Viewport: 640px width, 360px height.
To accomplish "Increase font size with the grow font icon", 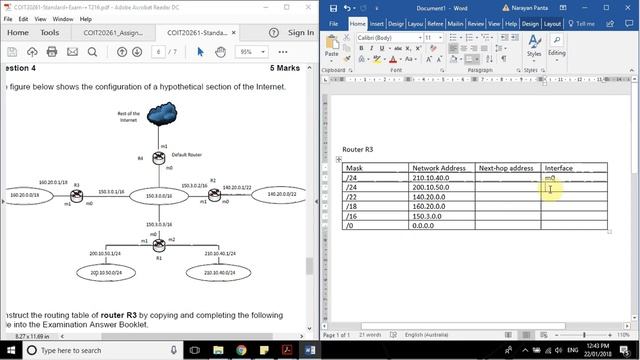I will (429, 59).
